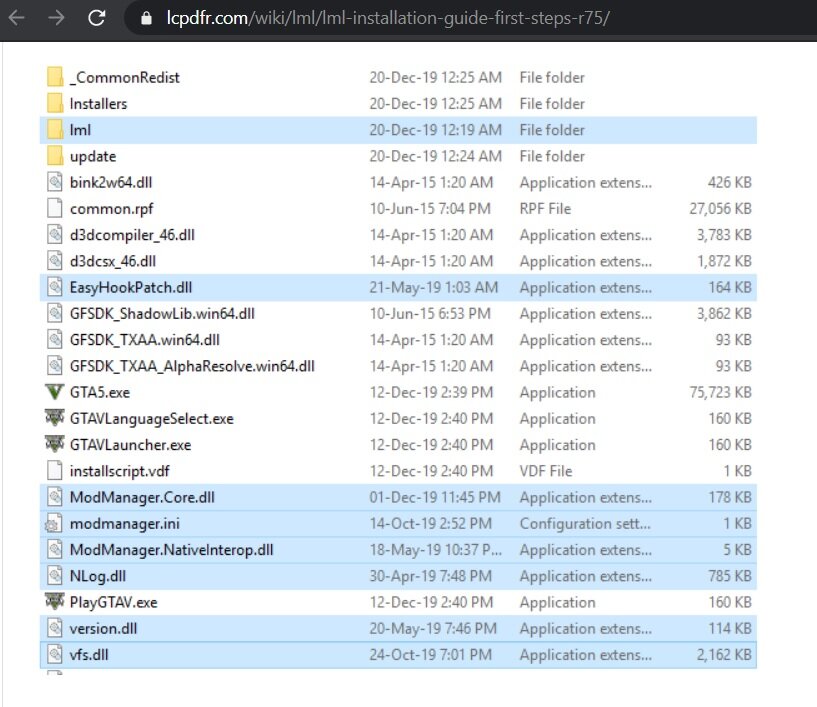Click the GFSDK_TXAA_AlphaResolve.win64.dll file icon
This screenshot has width=817, height=707.
coord(55,366)
